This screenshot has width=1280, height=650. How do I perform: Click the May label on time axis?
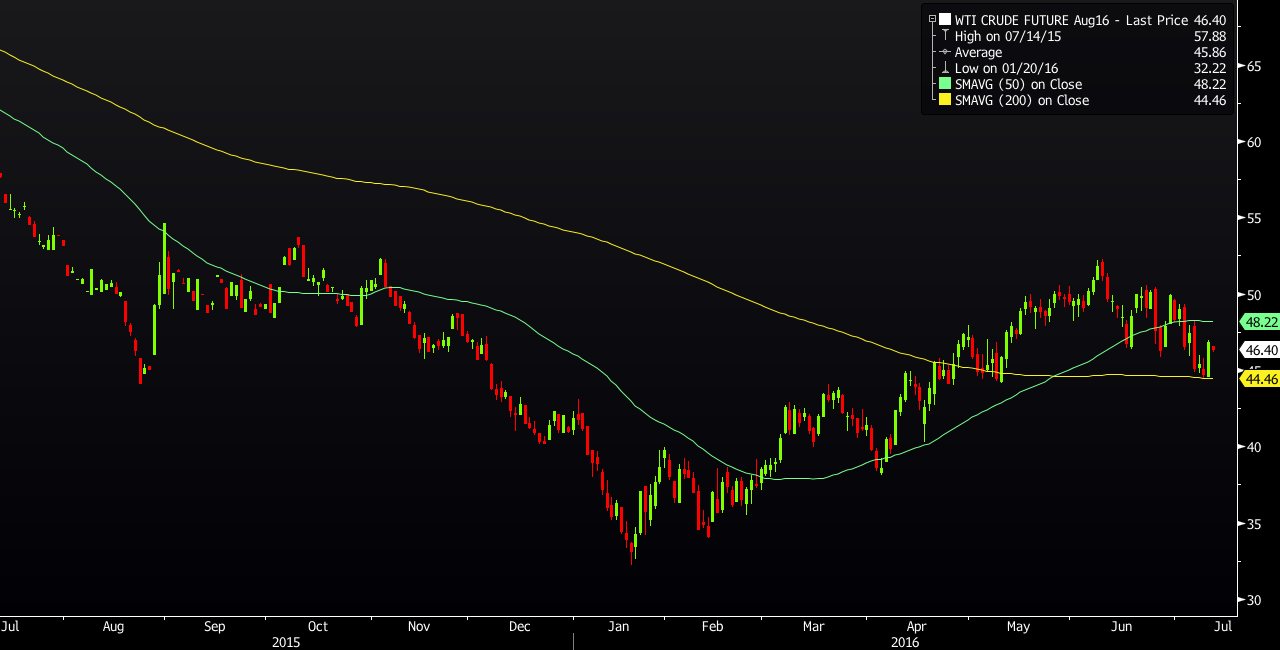pos(1018,627)
